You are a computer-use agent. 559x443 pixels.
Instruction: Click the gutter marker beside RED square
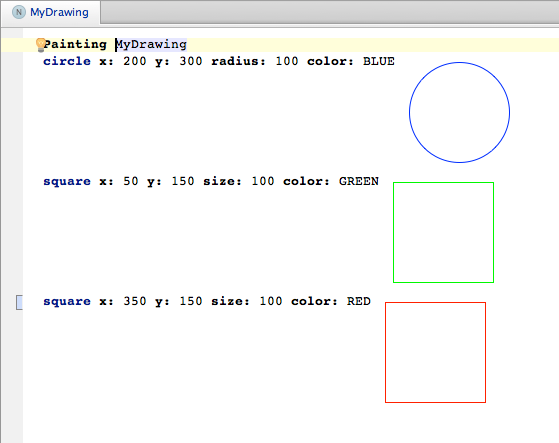click(19, 302)
